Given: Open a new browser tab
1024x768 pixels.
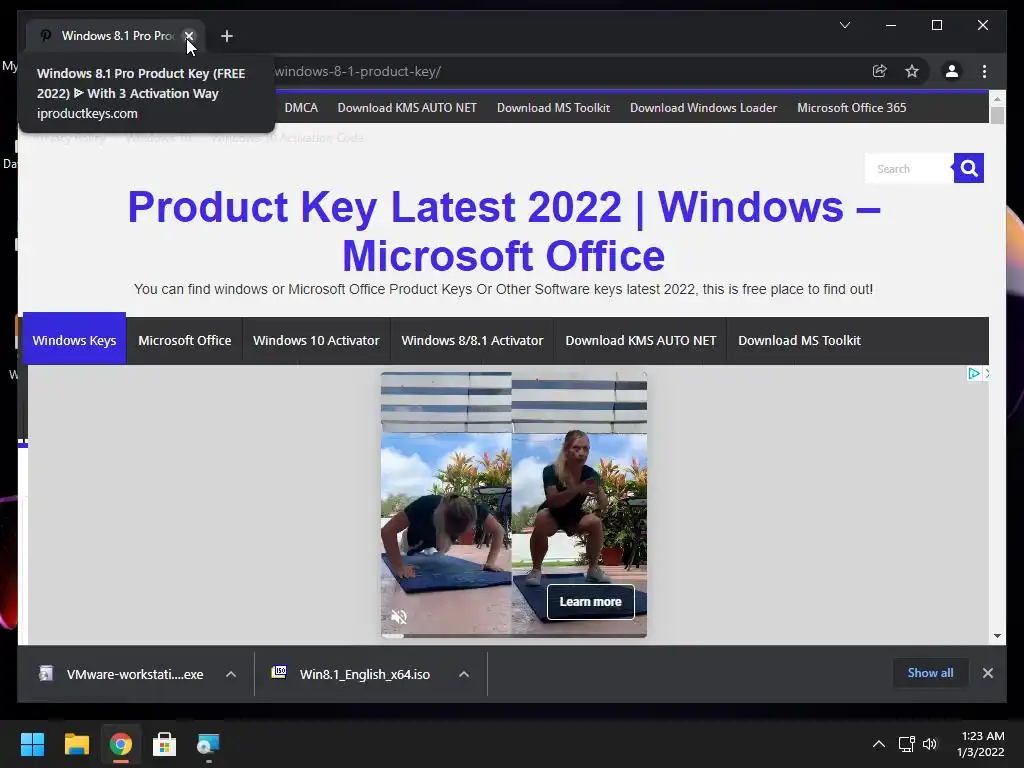Looking at the screenshot, I should pos(227,36).
